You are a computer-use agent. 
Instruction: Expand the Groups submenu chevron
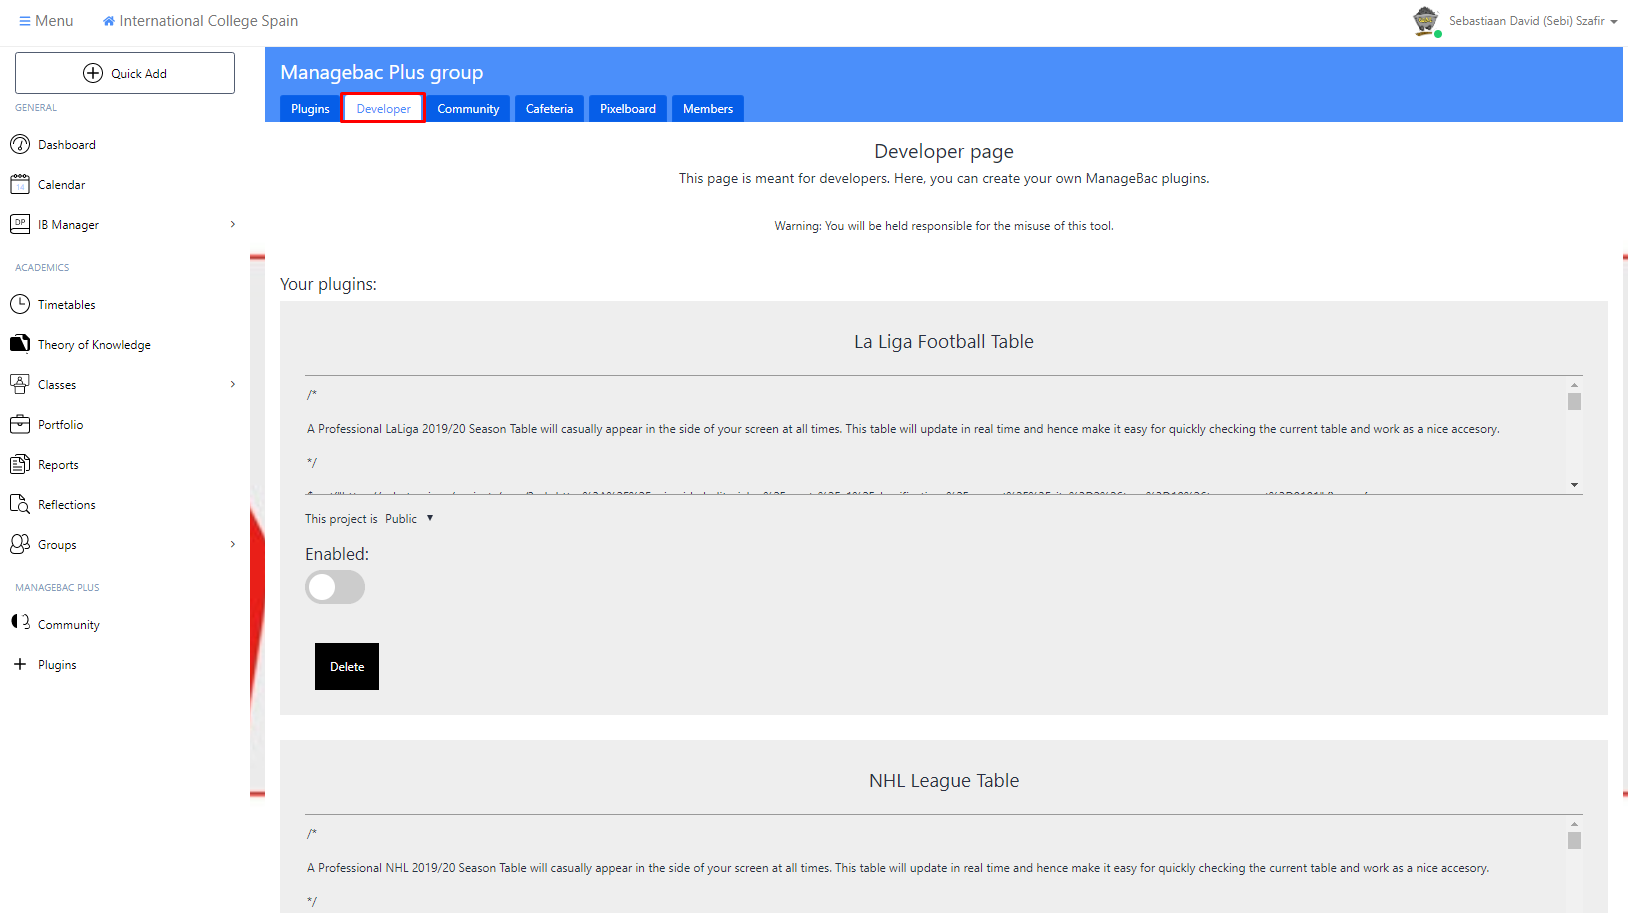[x=233, y=544]
